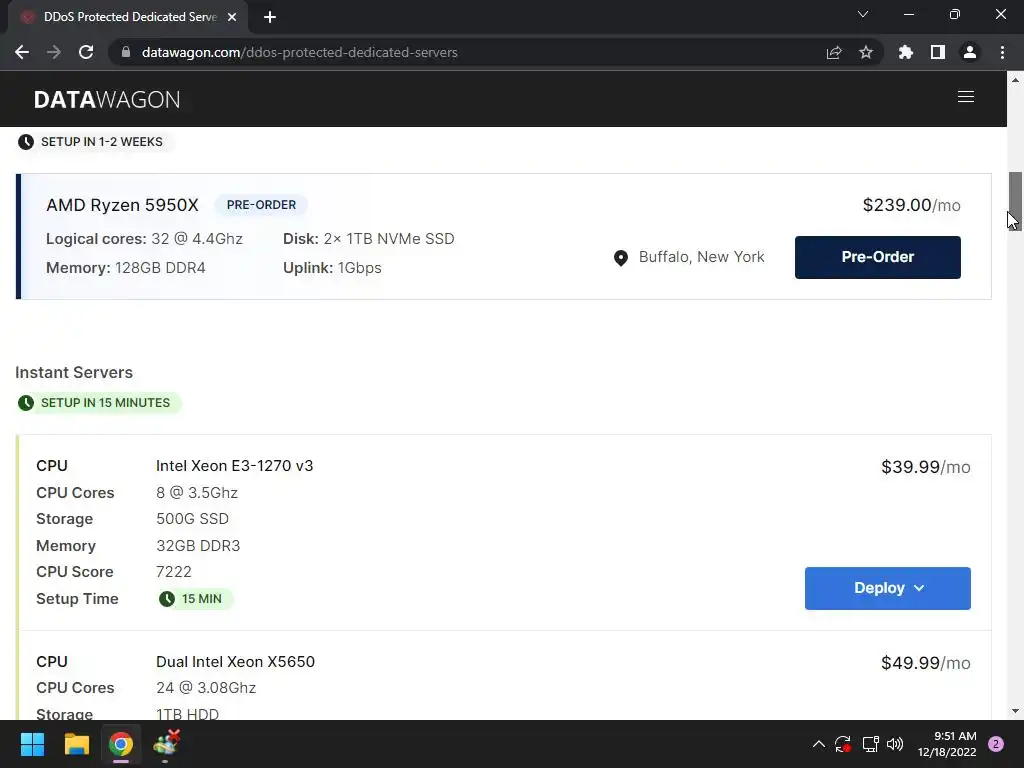Click Intel Xeon E3-1270 v3 text
Image resolution: width=1024 pixels, height=768 pixels.
[x=234, y=466]
